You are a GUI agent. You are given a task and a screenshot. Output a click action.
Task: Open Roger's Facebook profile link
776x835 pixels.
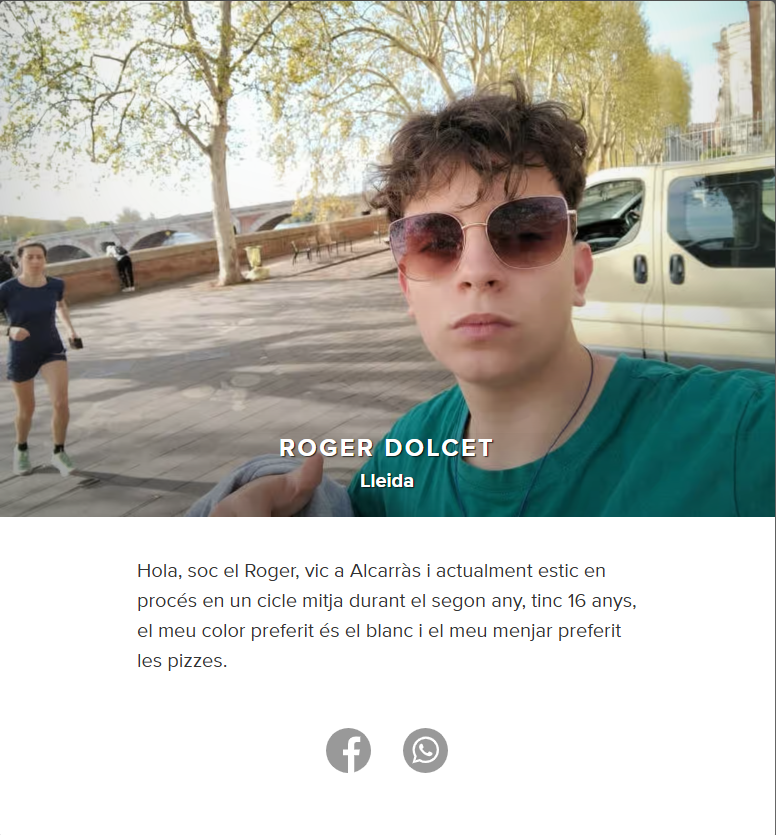tap(348, 750)
